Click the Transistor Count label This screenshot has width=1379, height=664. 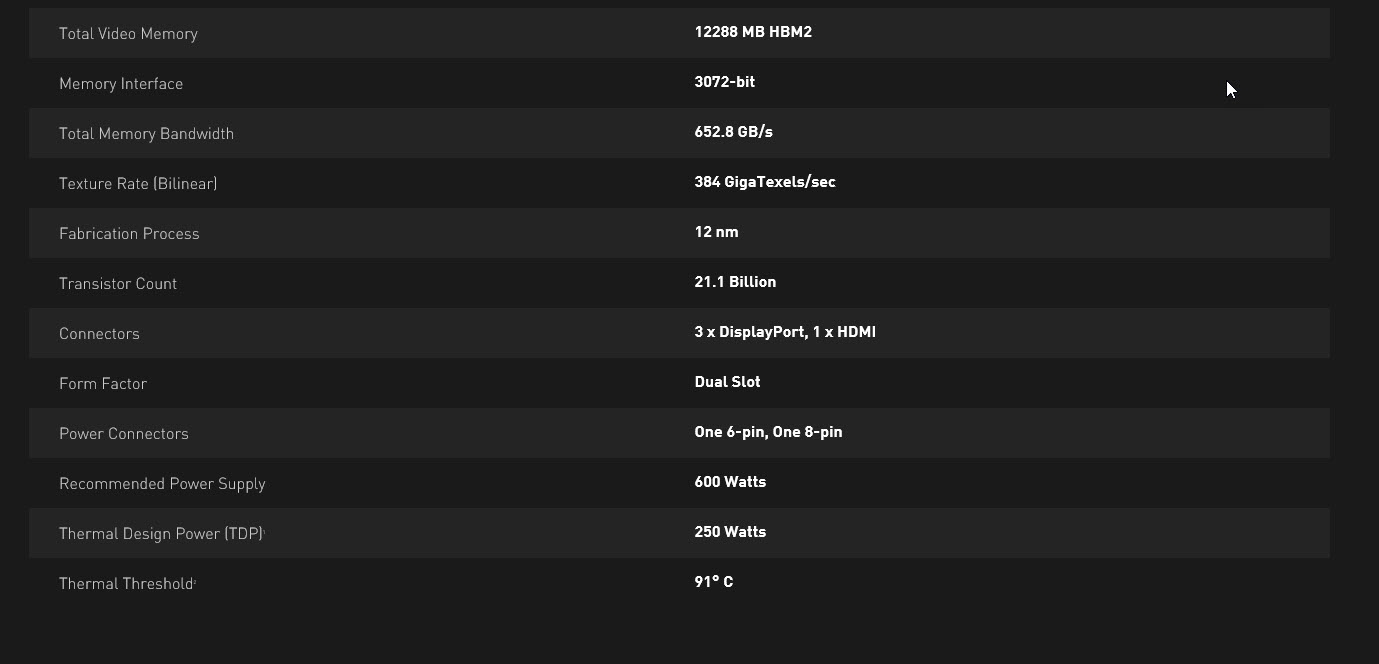(118, 284)
